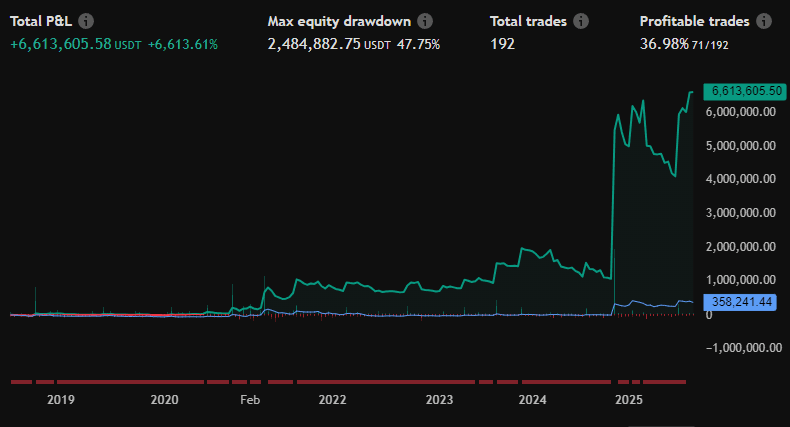
Task: Click the 2019 label on time axis
Action: coord(61,400)
